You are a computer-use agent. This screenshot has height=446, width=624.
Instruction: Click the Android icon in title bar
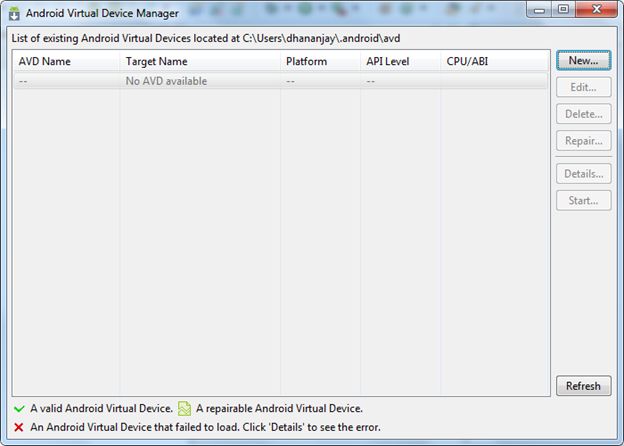pyautogui.click(x=14, y=14)
